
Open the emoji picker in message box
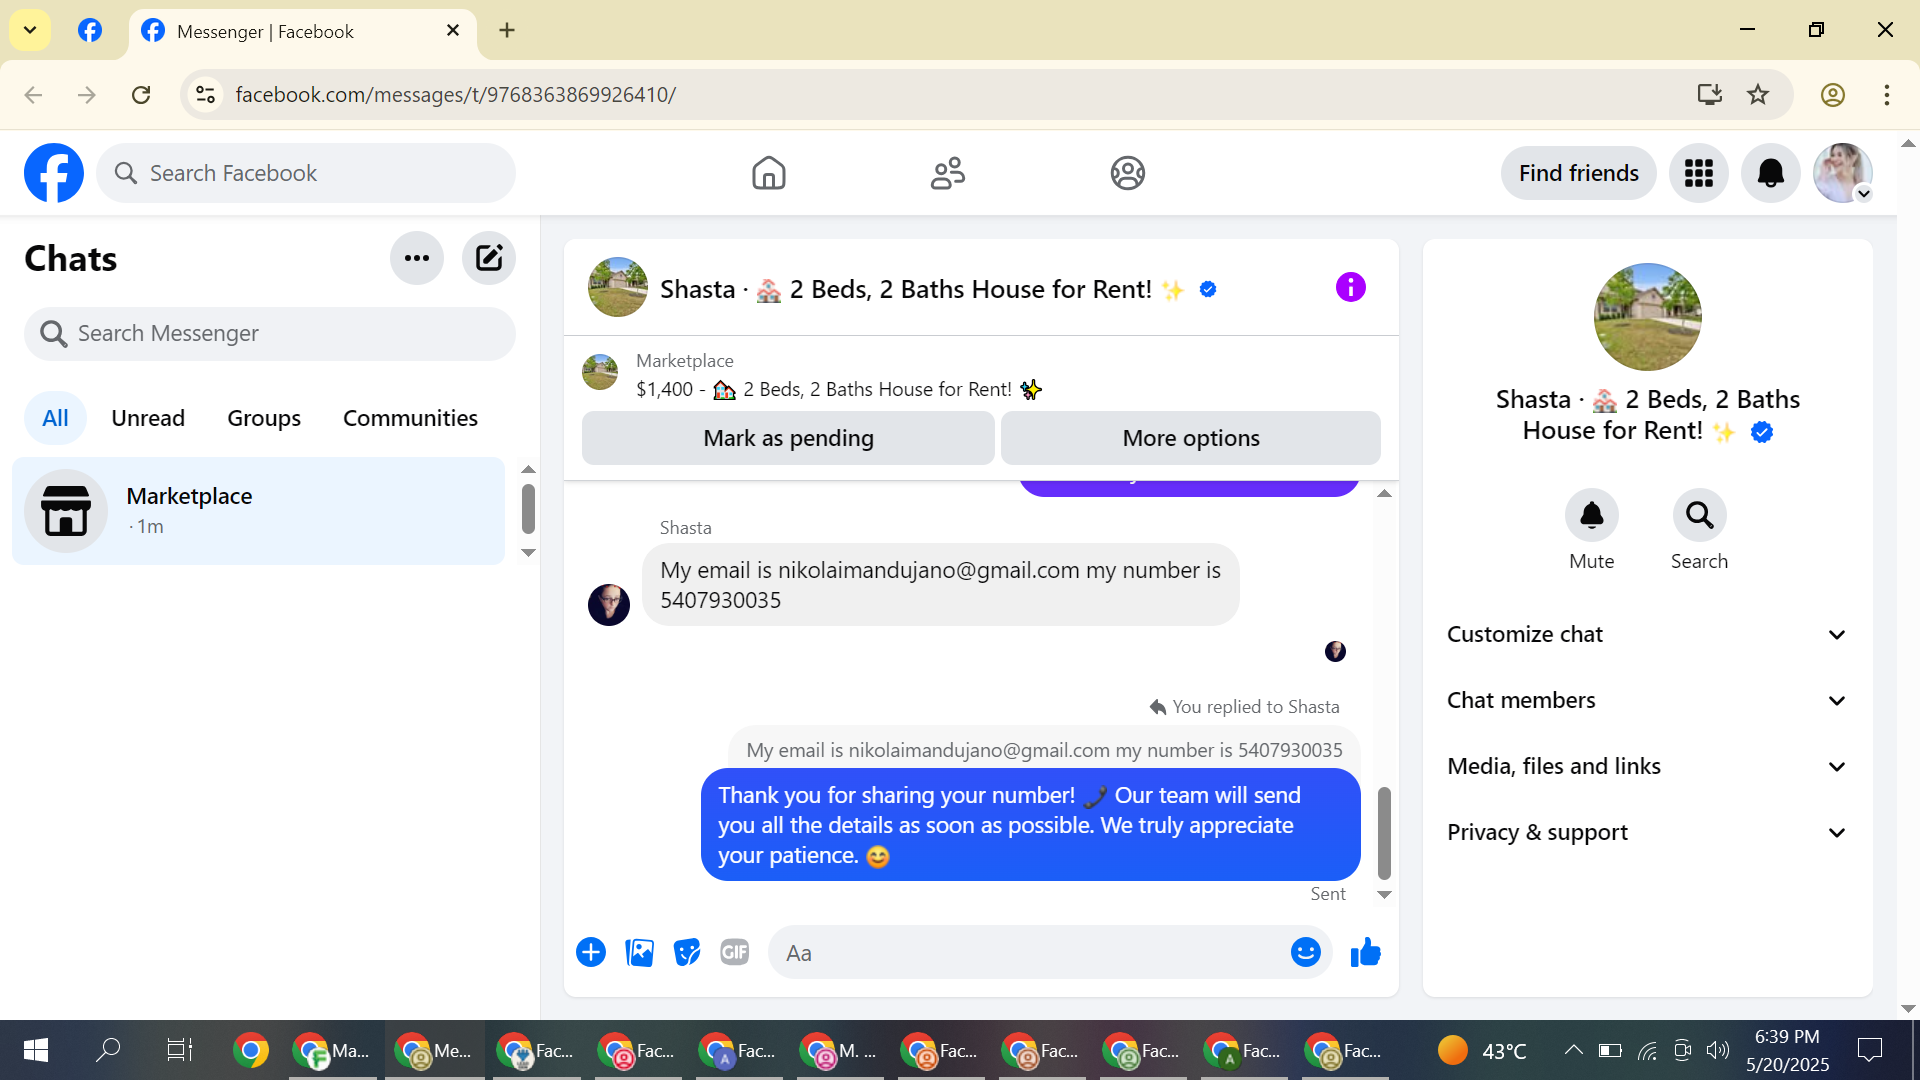[1305, 953]
